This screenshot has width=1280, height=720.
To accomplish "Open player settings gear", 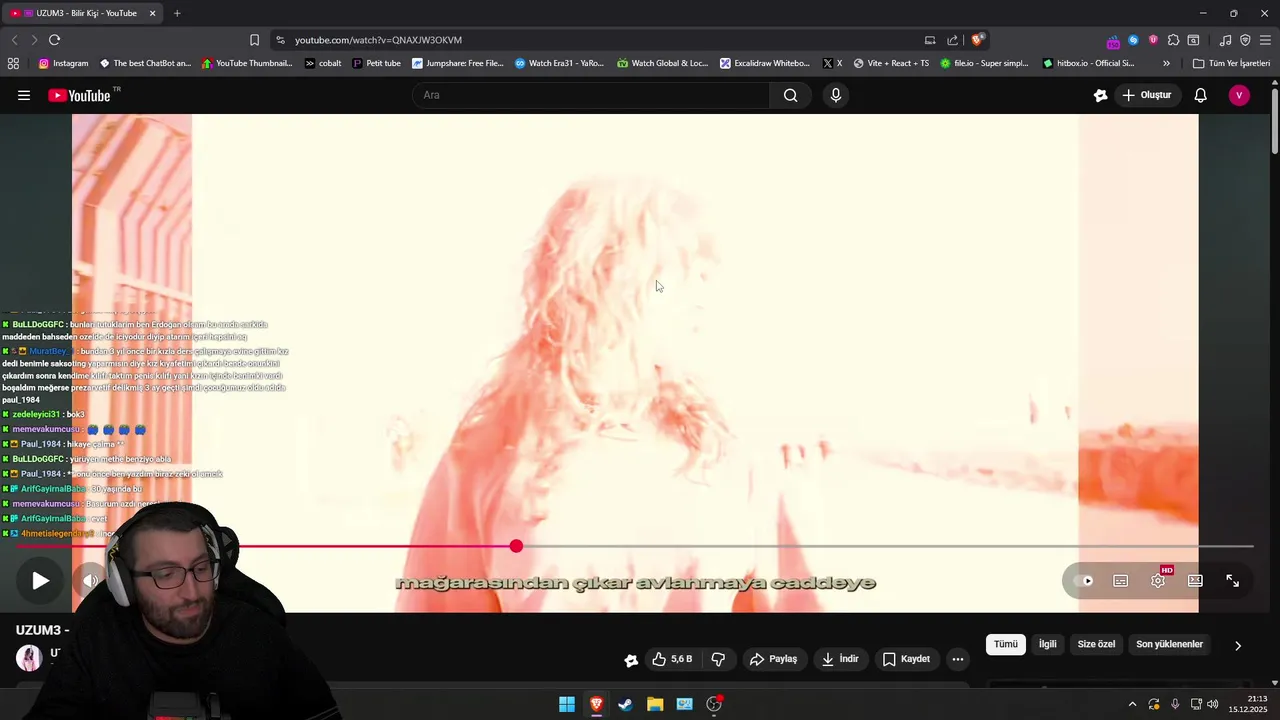I will coord(1158,581).
